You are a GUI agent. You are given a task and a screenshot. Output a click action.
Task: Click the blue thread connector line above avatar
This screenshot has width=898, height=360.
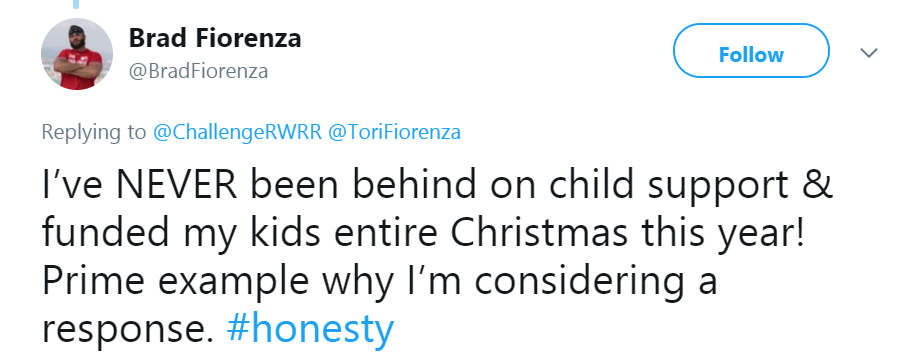76,4
